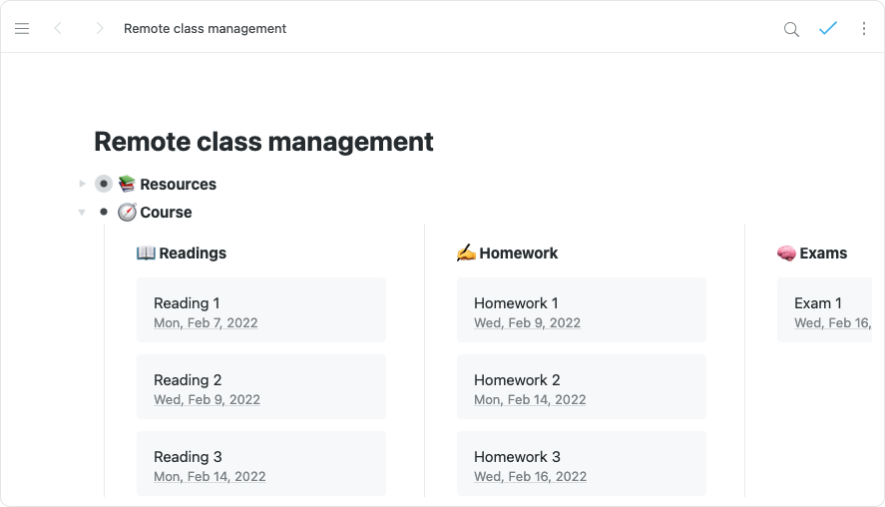Click the back navigation arrow

point(58,29)
